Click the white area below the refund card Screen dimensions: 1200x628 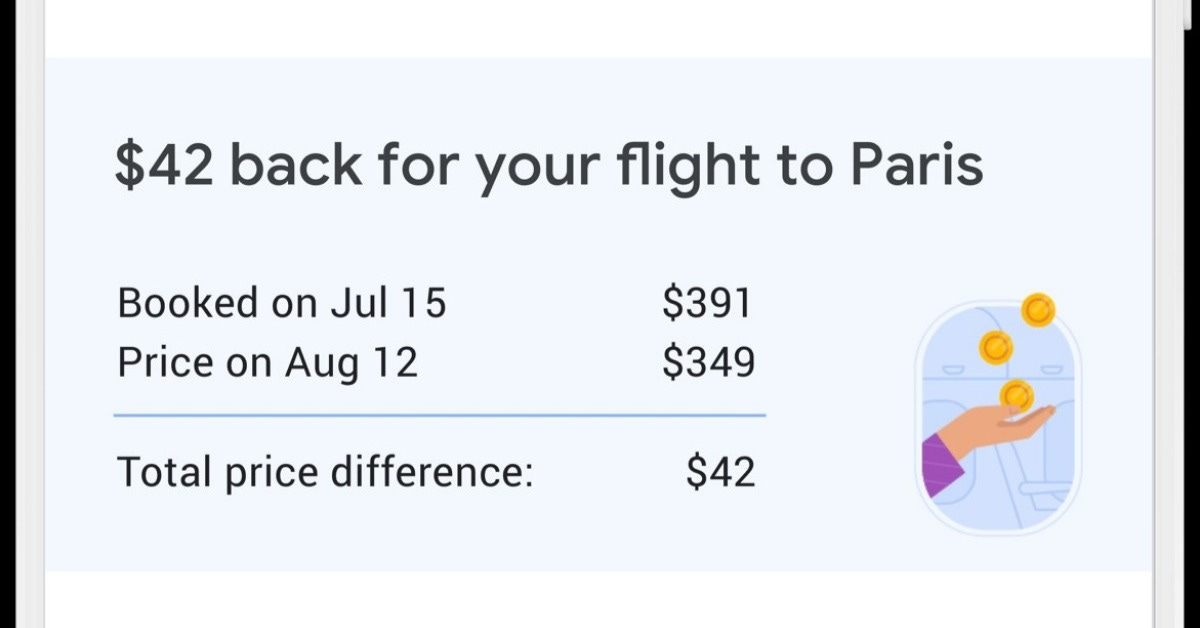point(600,599)
